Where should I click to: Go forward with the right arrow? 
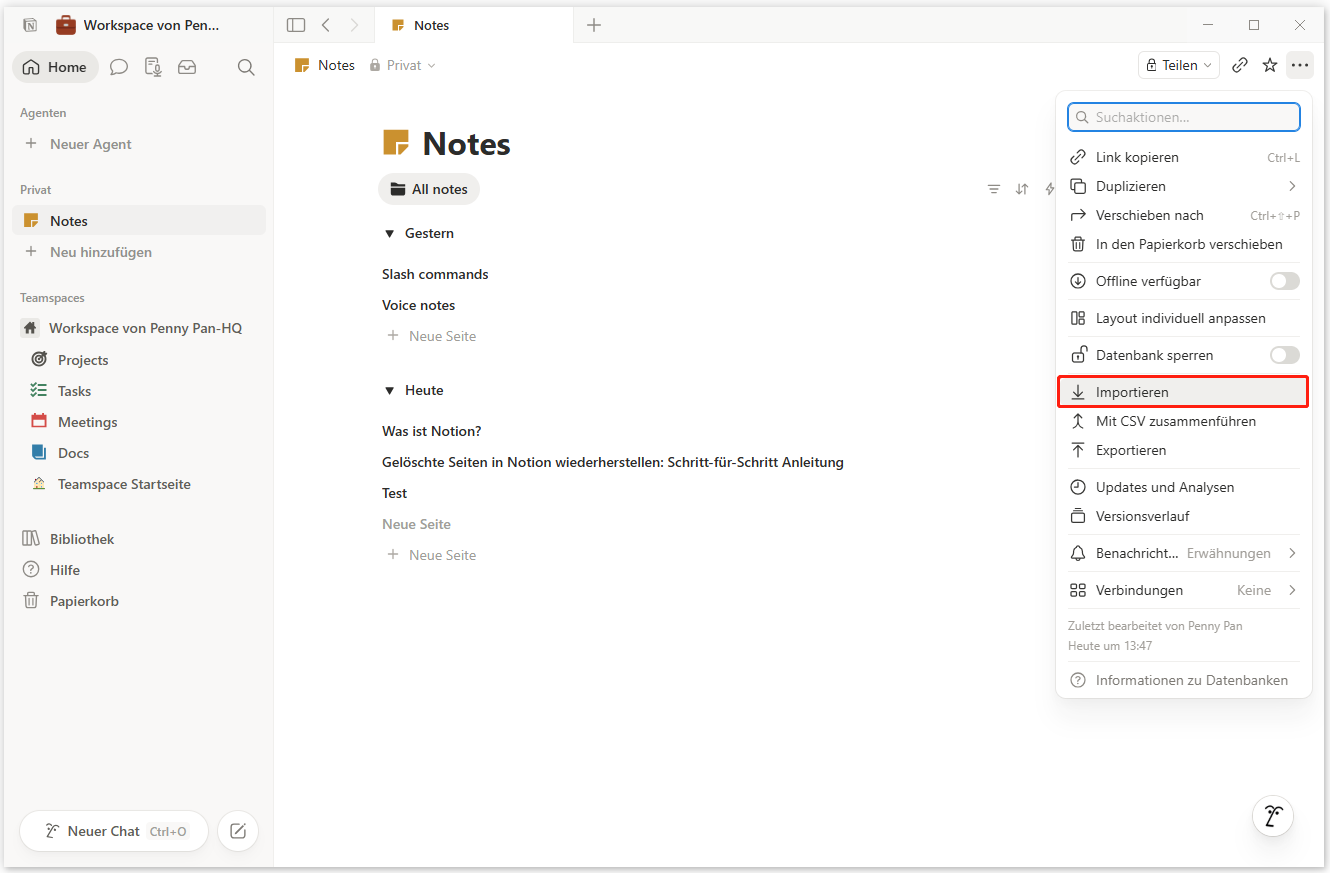pyautogui.click(x=354, y=25)
